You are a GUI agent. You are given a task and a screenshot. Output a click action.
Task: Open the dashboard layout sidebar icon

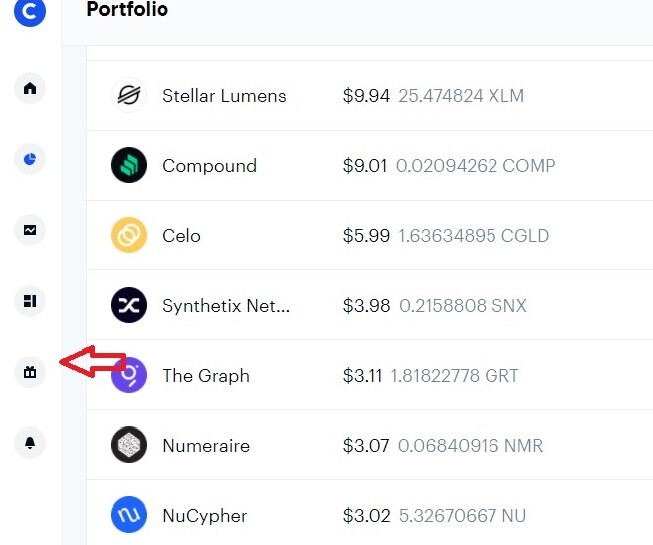click(30, 300)
